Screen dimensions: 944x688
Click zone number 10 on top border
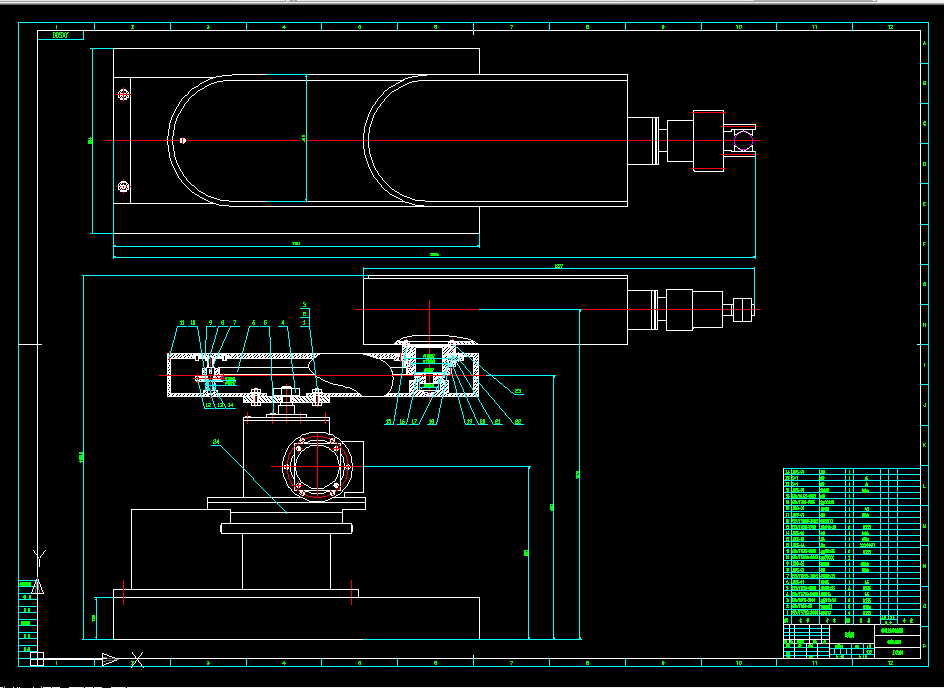tap(739, 27)
